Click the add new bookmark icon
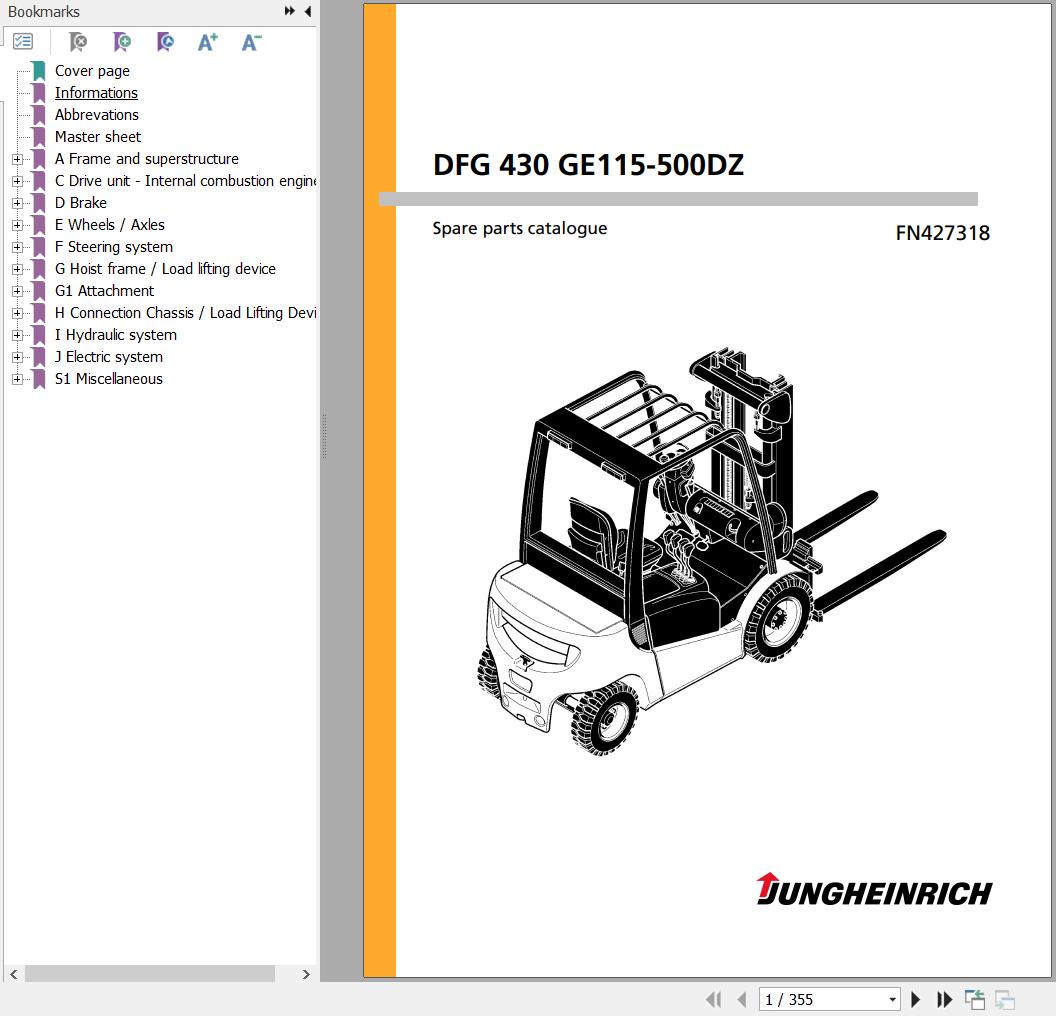1056x1016 pixels. [x=121, y=42]
